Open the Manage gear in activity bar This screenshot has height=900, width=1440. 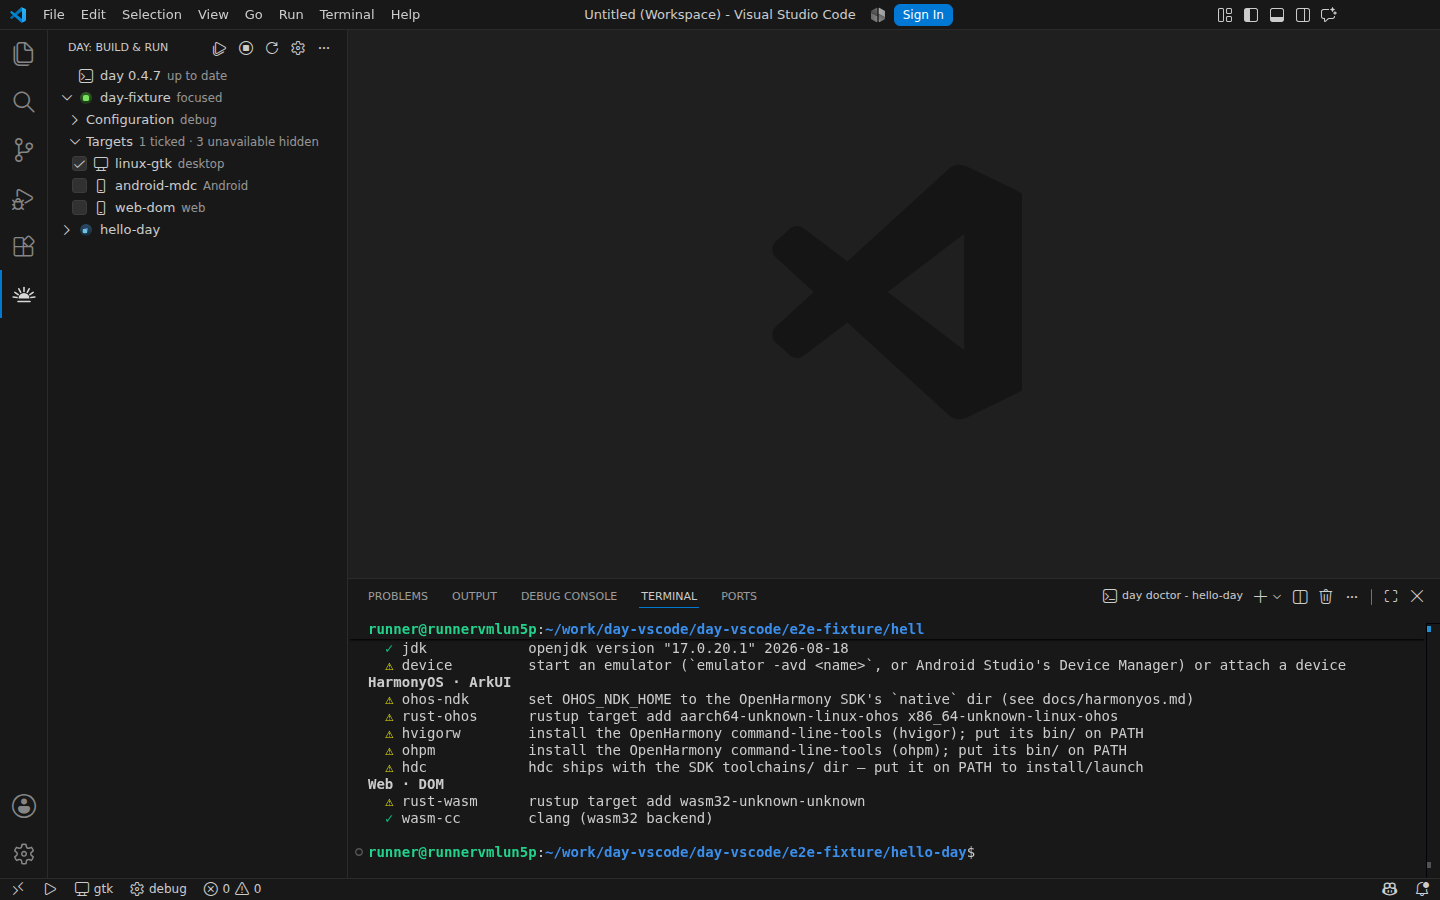[23, 854]
